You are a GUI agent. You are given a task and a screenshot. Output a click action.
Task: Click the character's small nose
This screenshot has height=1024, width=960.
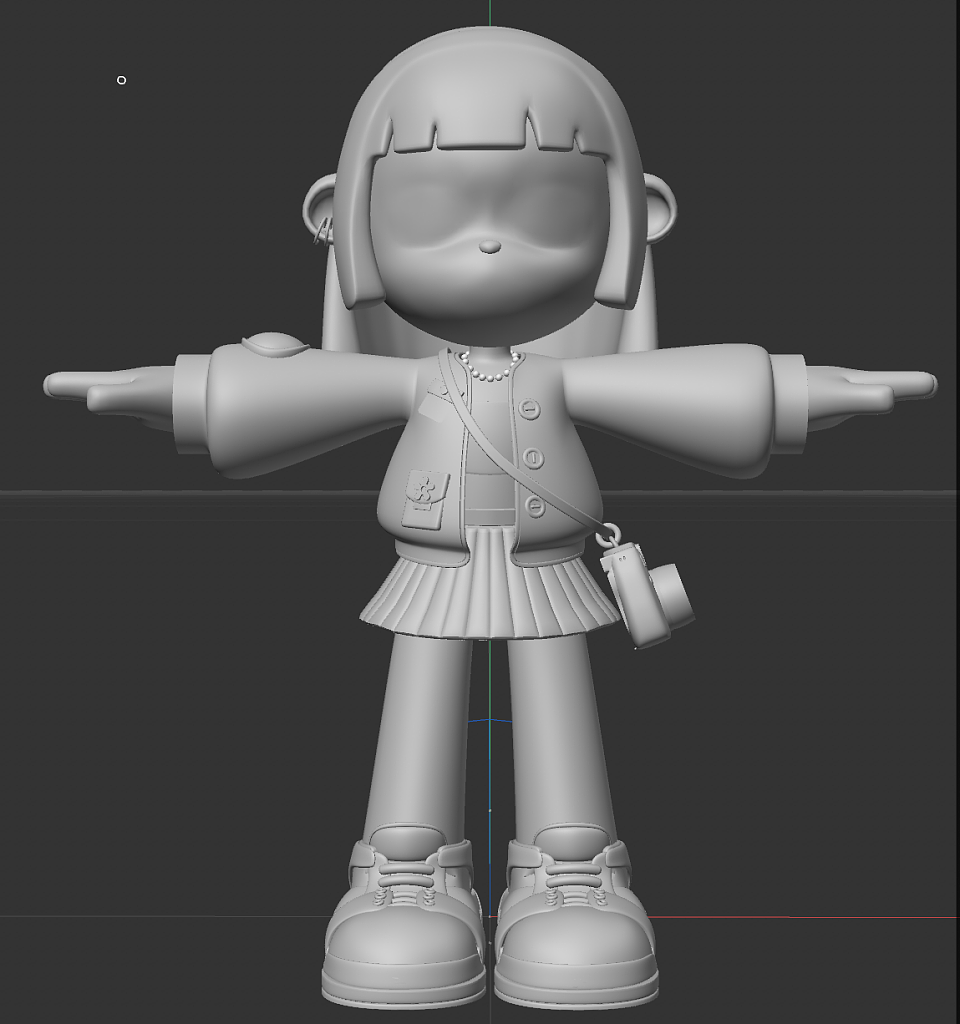(489, 247)
